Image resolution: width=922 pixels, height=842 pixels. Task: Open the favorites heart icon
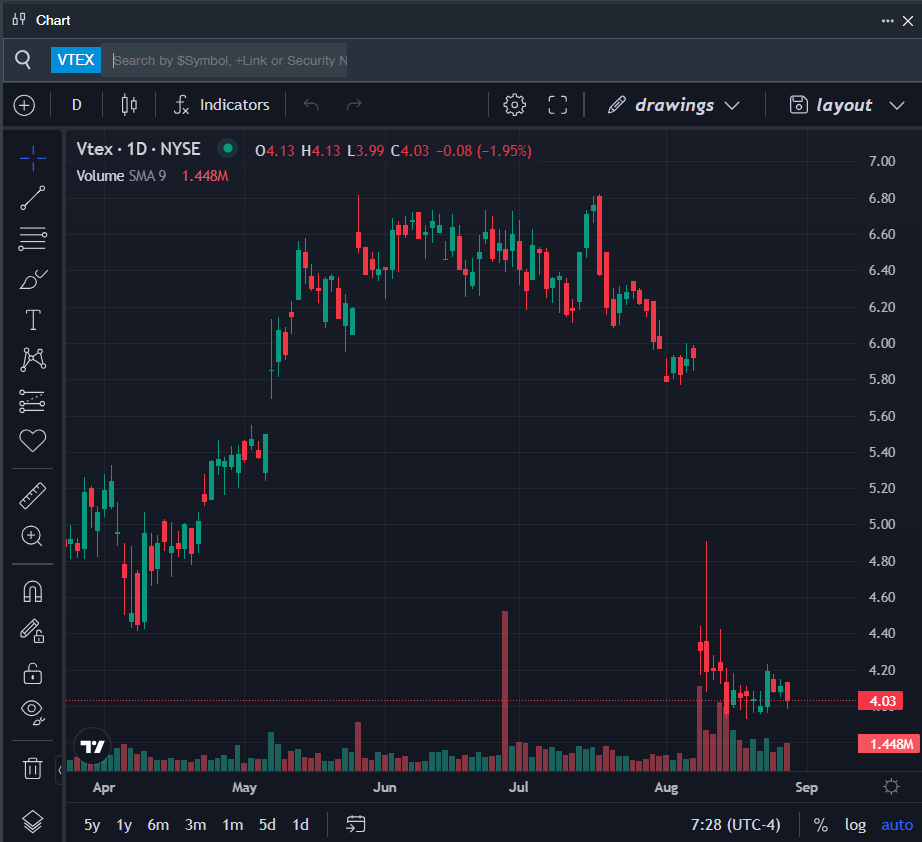pos(33,440)
